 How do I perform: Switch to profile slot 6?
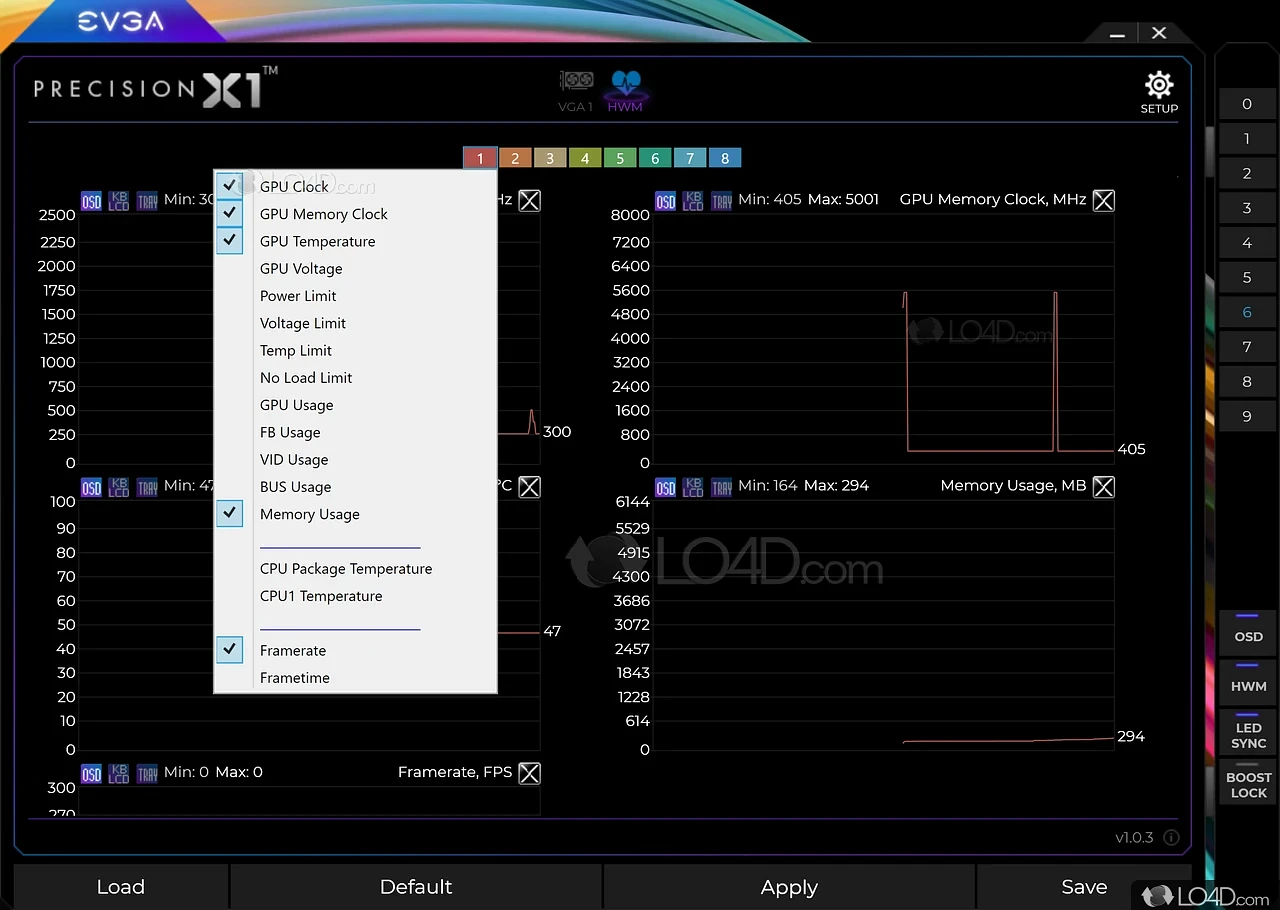(x=1247, y=312)
